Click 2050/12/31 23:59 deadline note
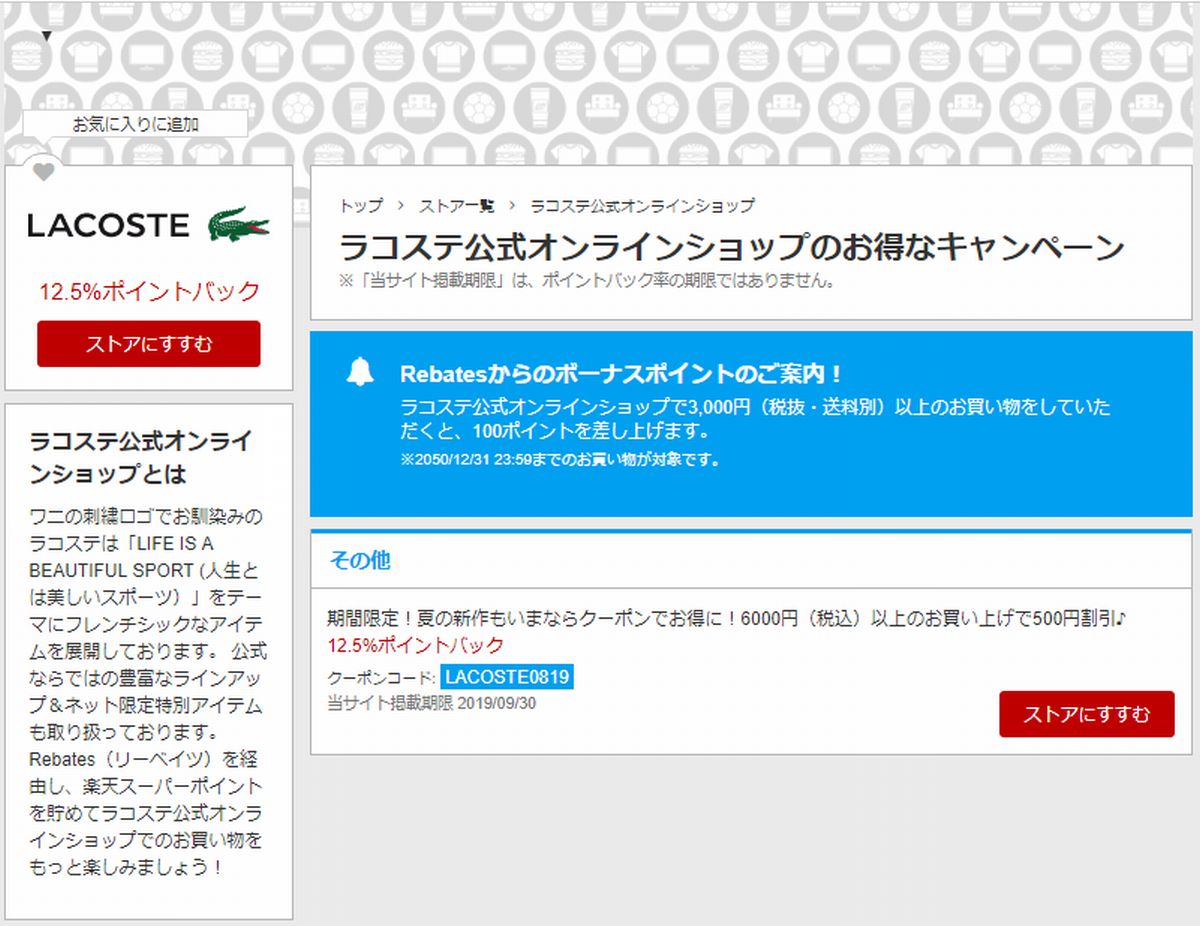This screenshot has width=1200, height=926. coord(560,461)
